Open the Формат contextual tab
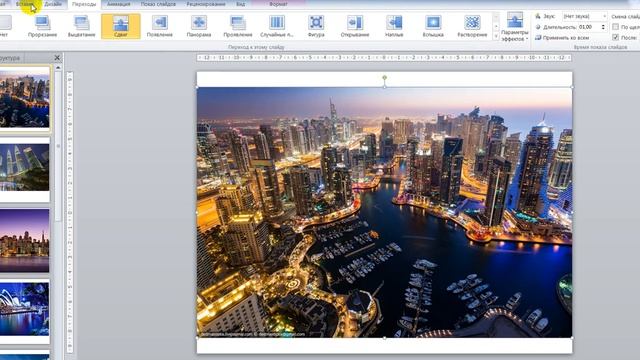 point(278,4)
